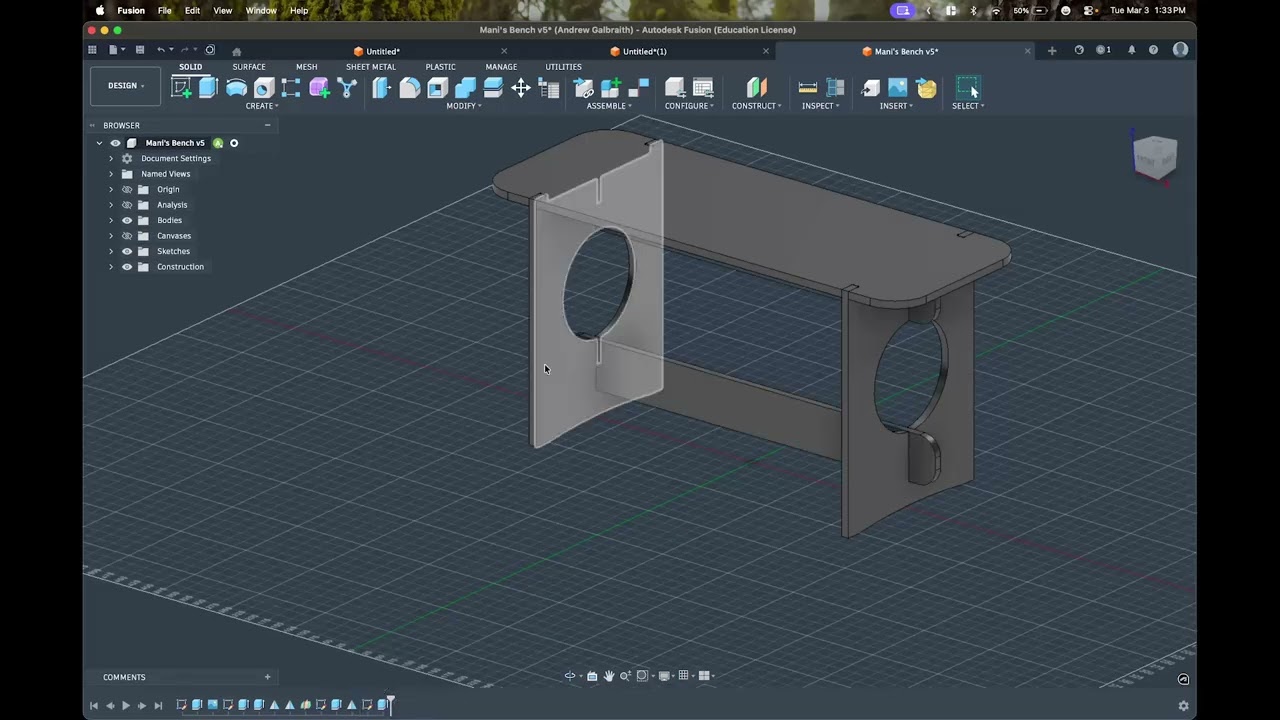
Task: Open the timeline settings gear
Action: pyautogui.click(x=1183, y=705)
